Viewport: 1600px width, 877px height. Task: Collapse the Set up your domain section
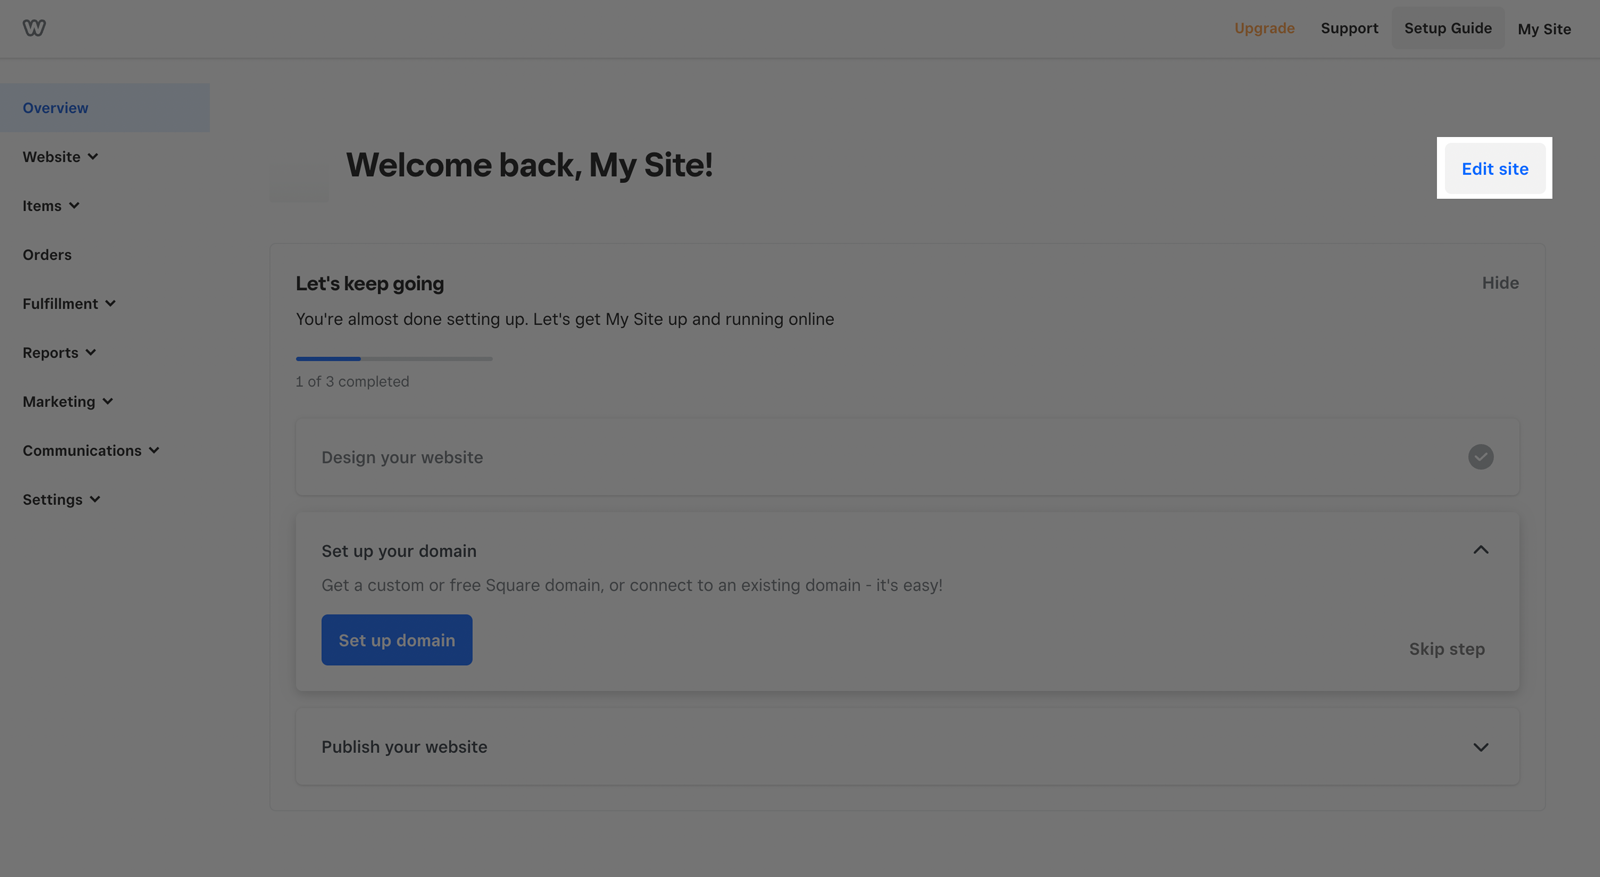coord(1480,550)
